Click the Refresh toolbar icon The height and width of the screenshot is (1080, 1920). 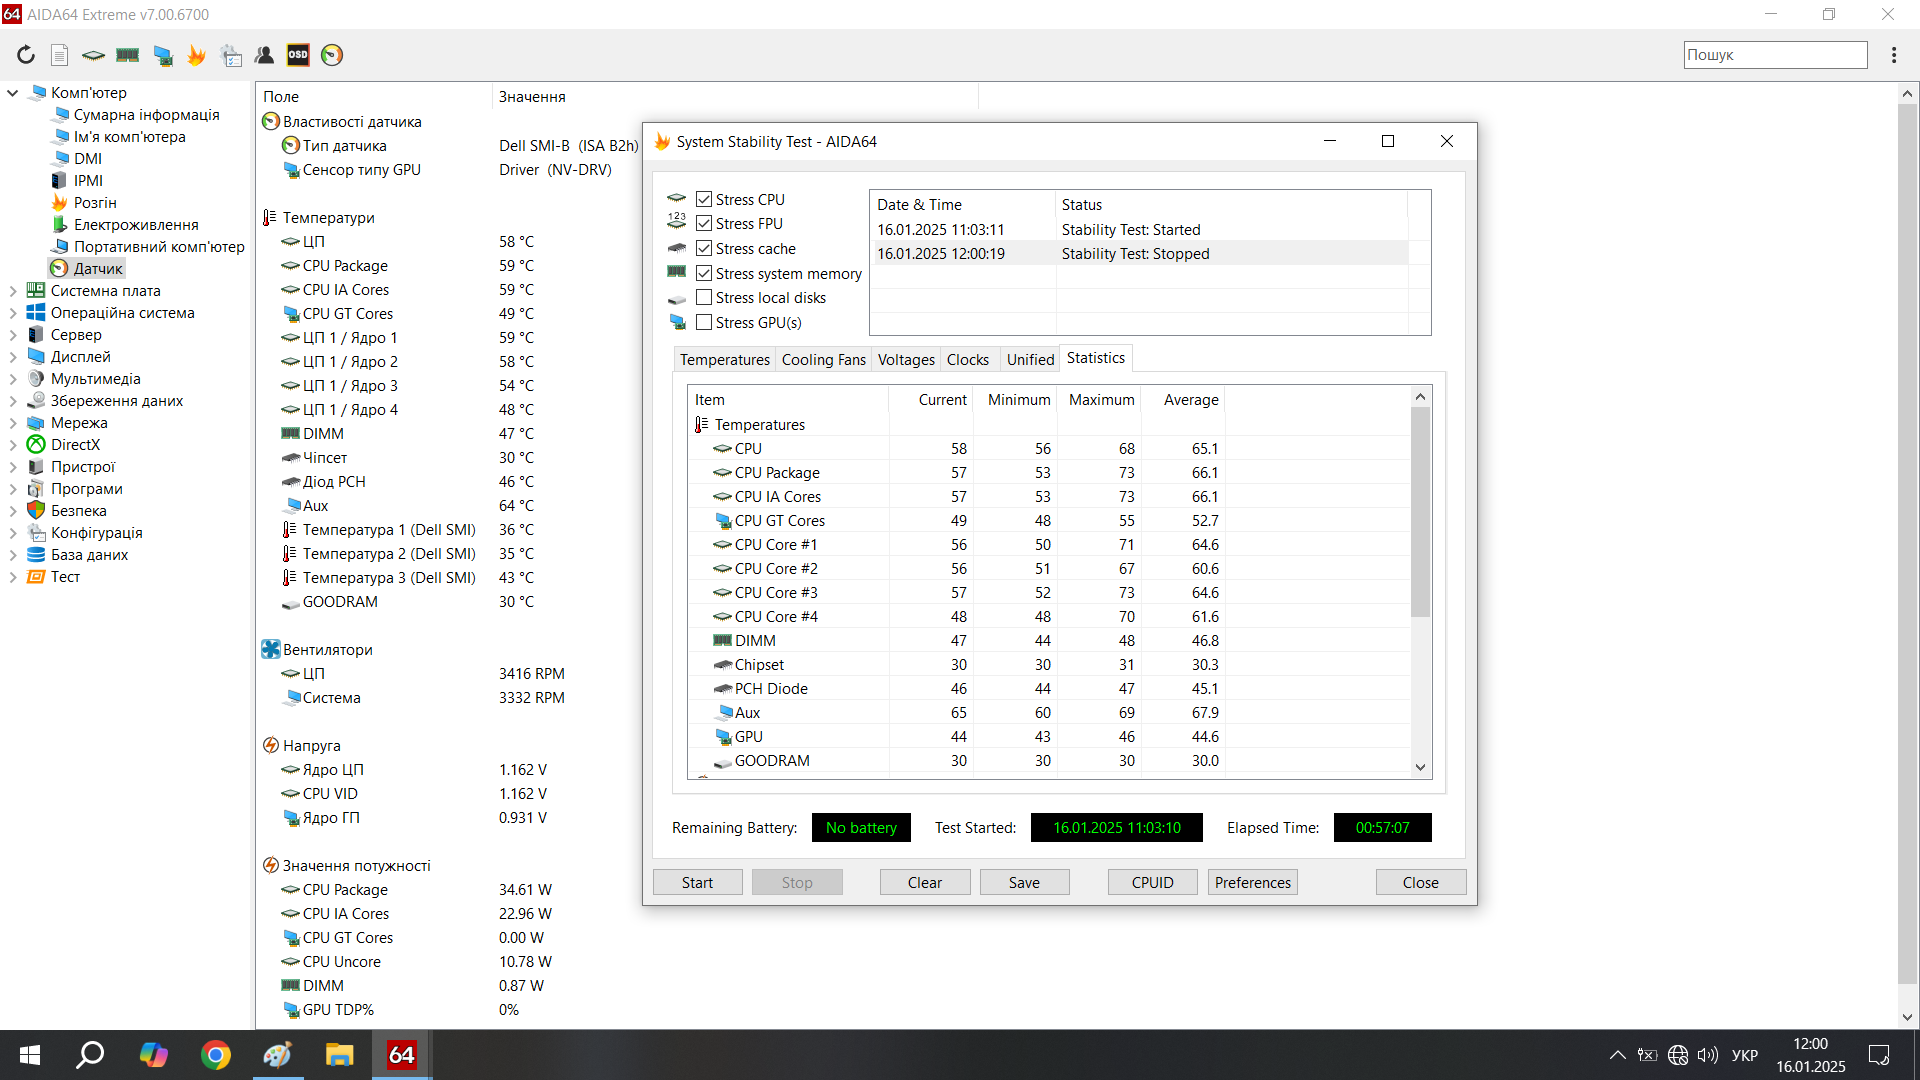pyautogui.click(x=26, y=55)
